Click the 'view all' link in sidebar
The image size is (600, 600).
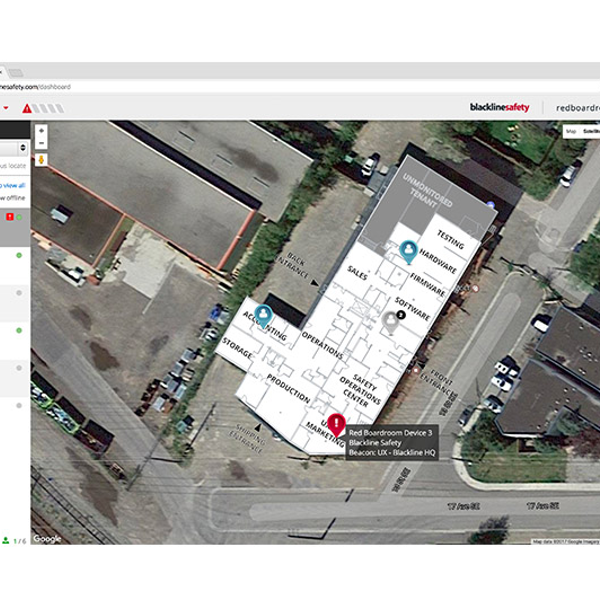click(x=14, y=186)
